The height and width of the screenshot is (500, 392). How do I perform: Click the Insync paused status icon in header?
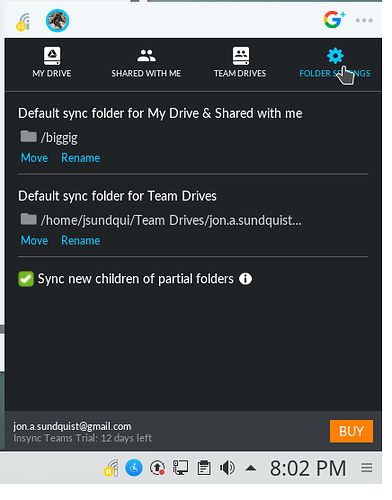tap(23, 22)
